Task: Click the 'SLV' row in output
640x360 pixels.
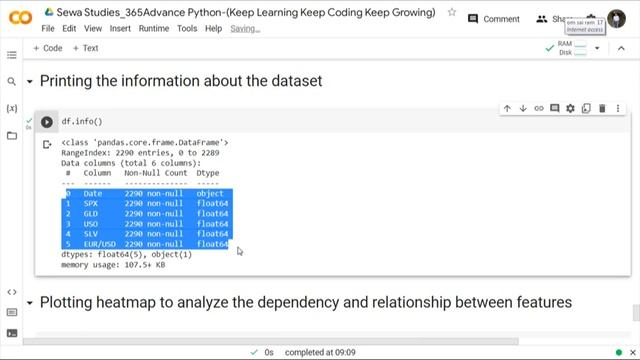Action: pos(147,234)
